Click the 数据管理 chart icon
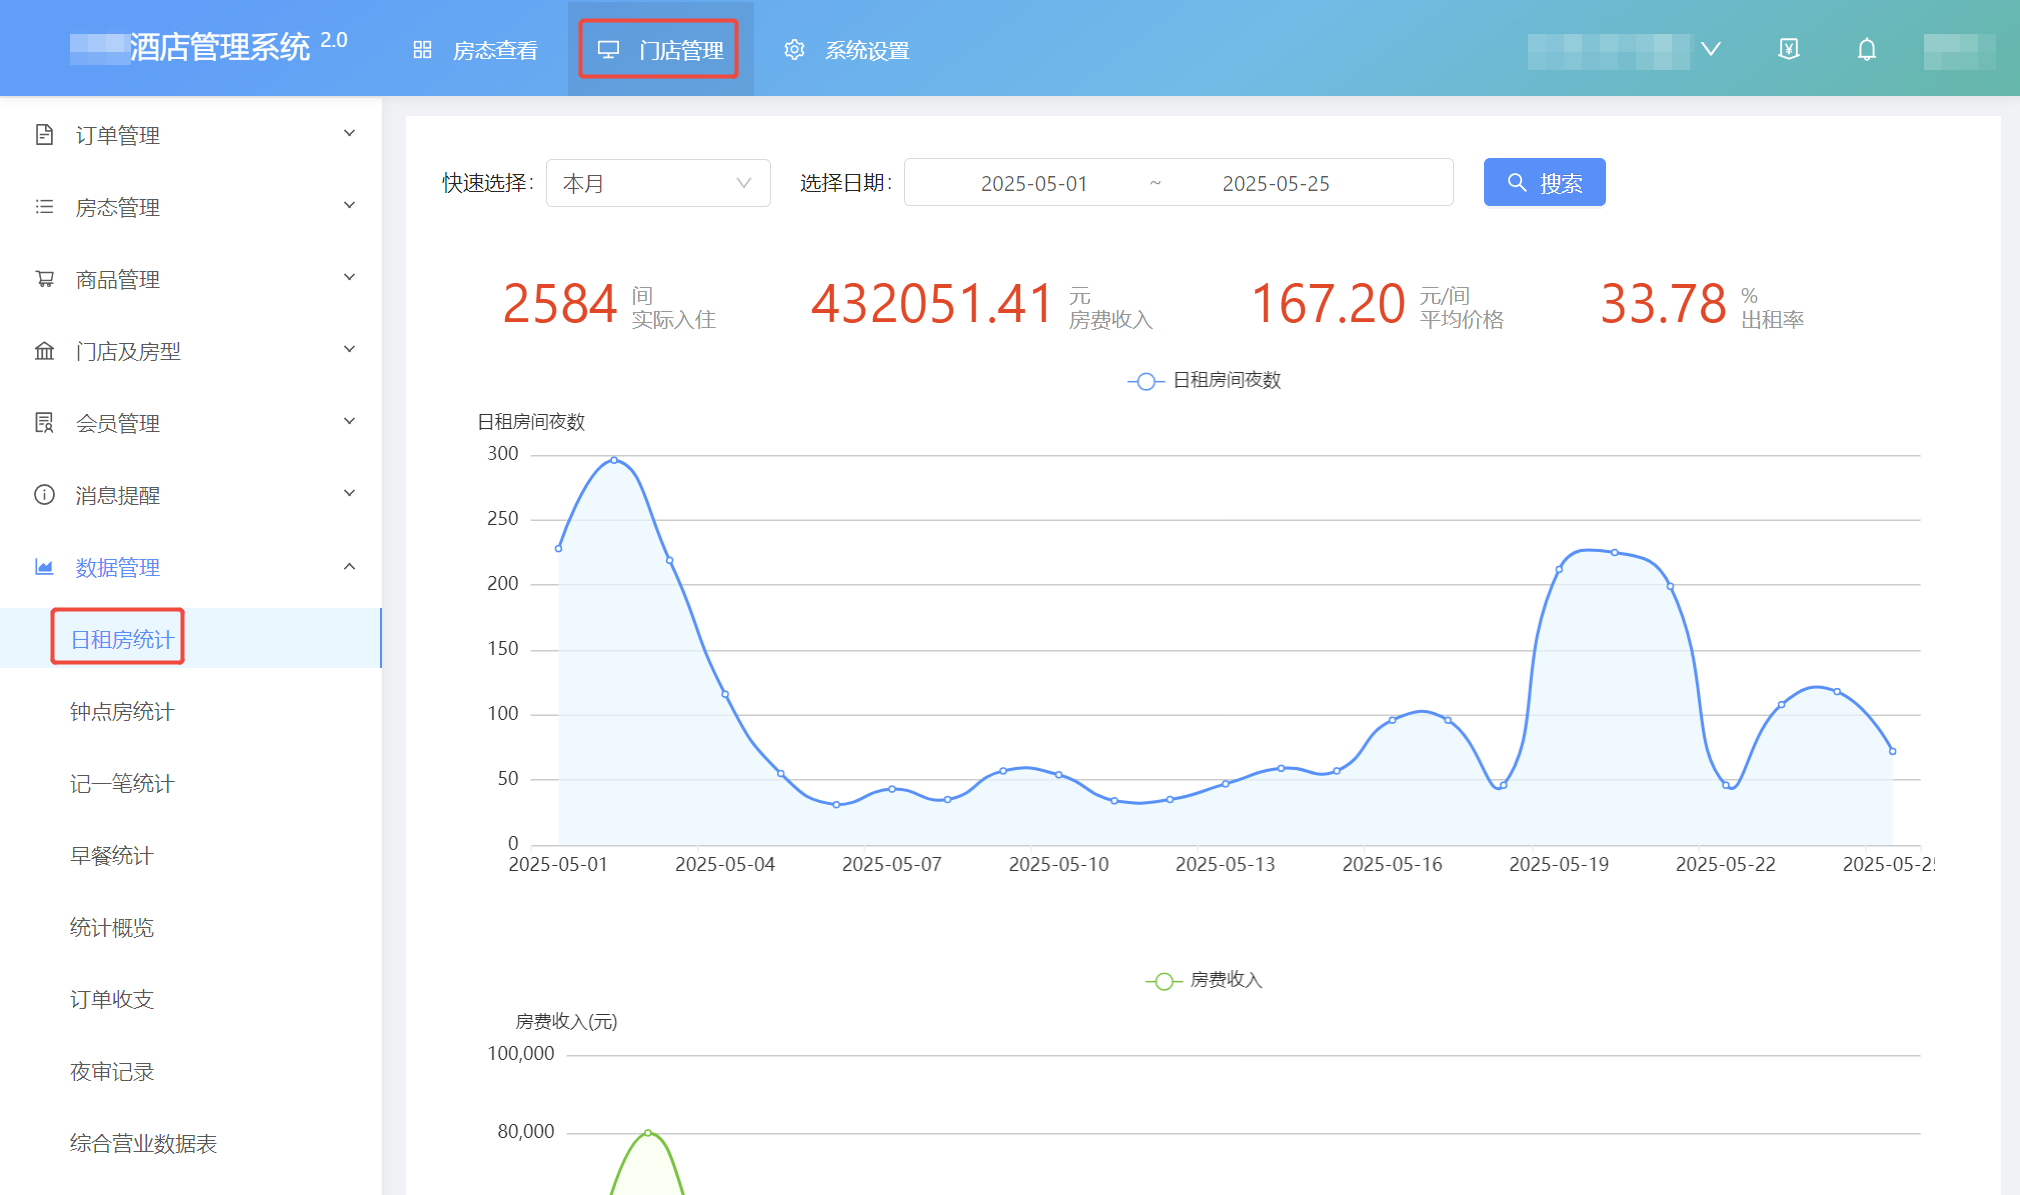 click(x=44, y=566)
